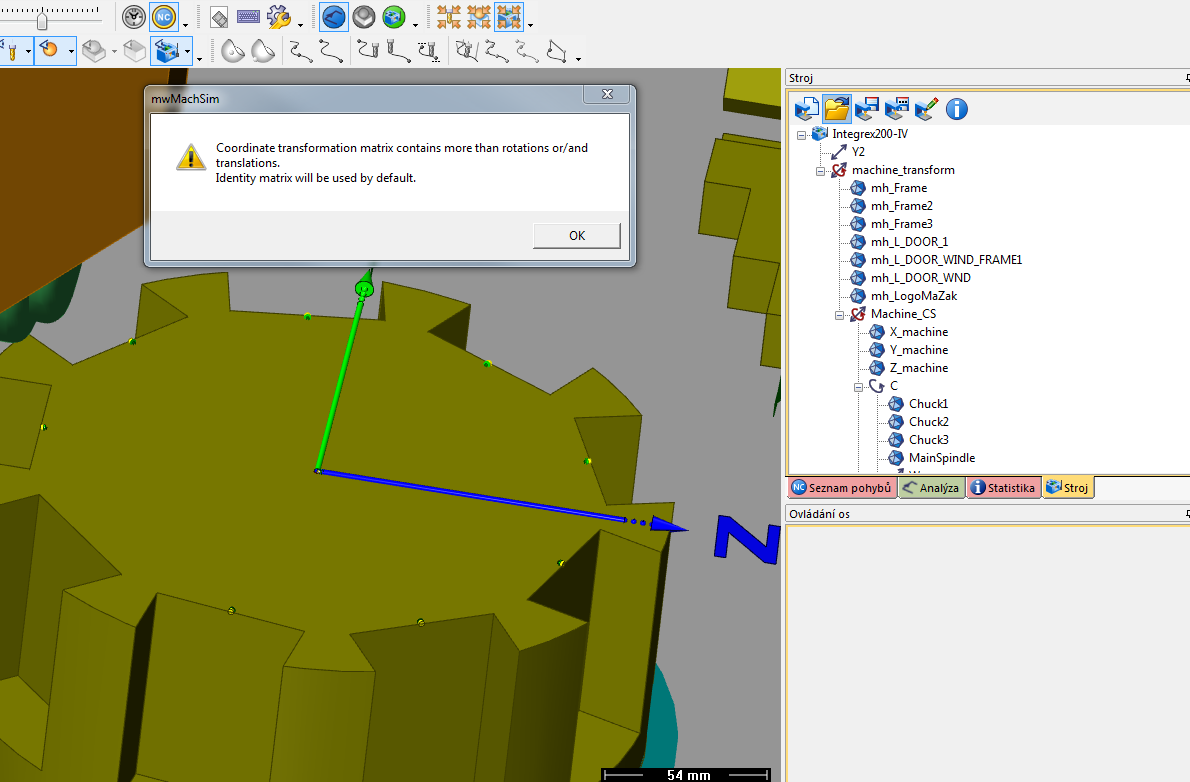Viewport: 1190px width, 782px height.
Task: Click the open machine folder icon
Action: click(837, 108)
